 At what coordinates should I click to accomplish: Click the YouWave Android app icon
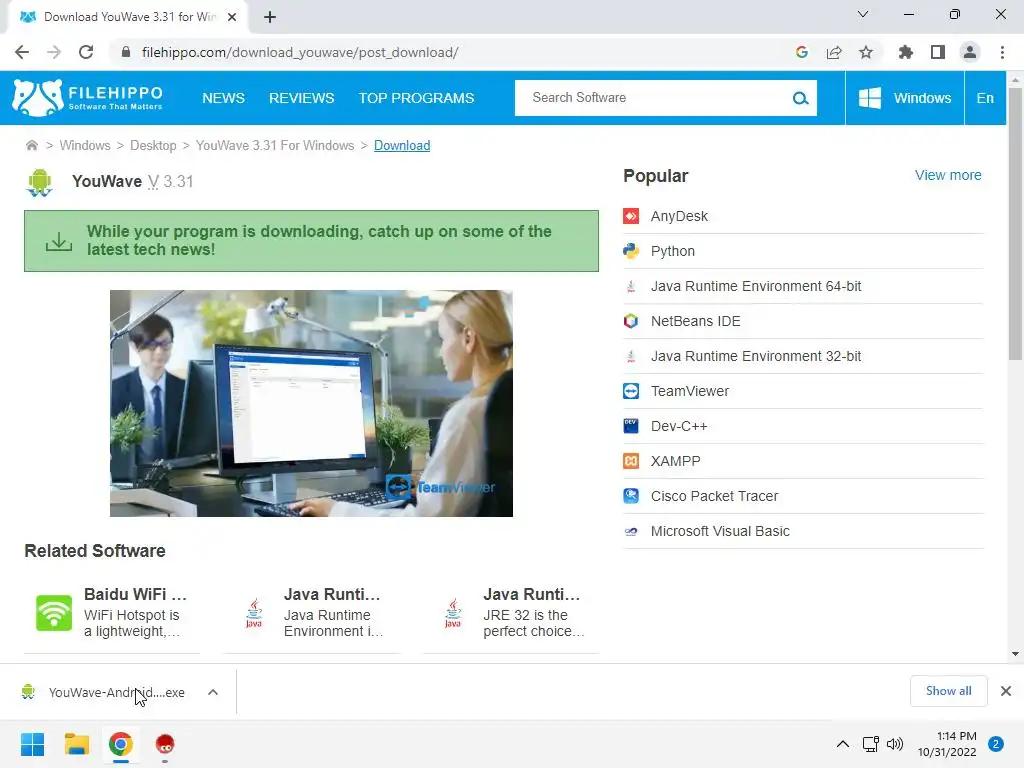point(39,182)
